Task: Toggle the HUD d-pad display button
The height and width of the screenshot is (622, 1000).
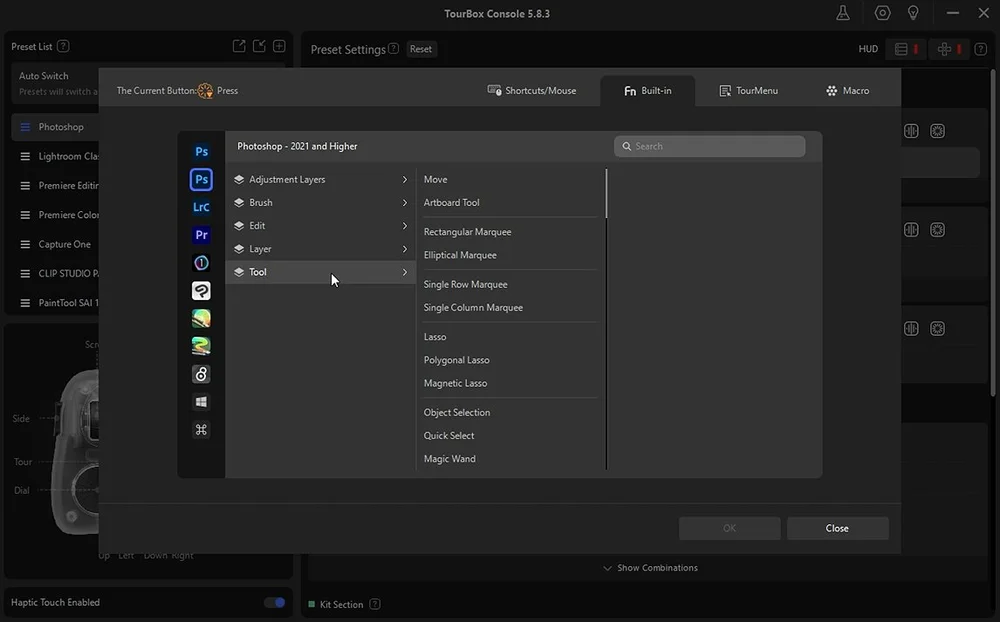Action: coord(949,49)
